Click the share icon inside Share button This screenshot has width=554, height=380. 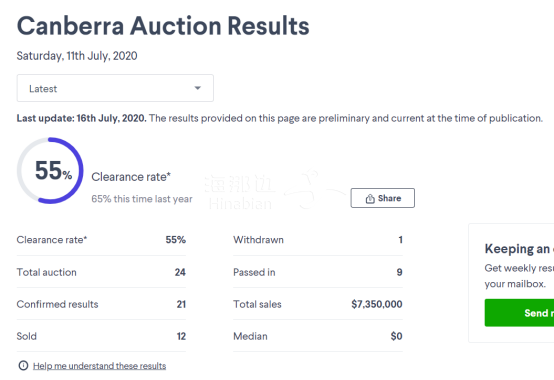point(370,199)
